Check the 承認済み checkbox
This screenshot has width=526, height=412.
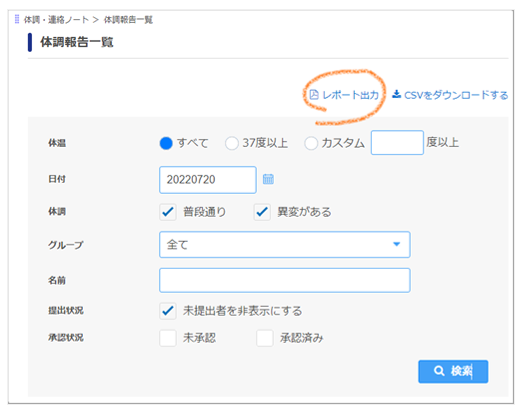pos(265,338)
